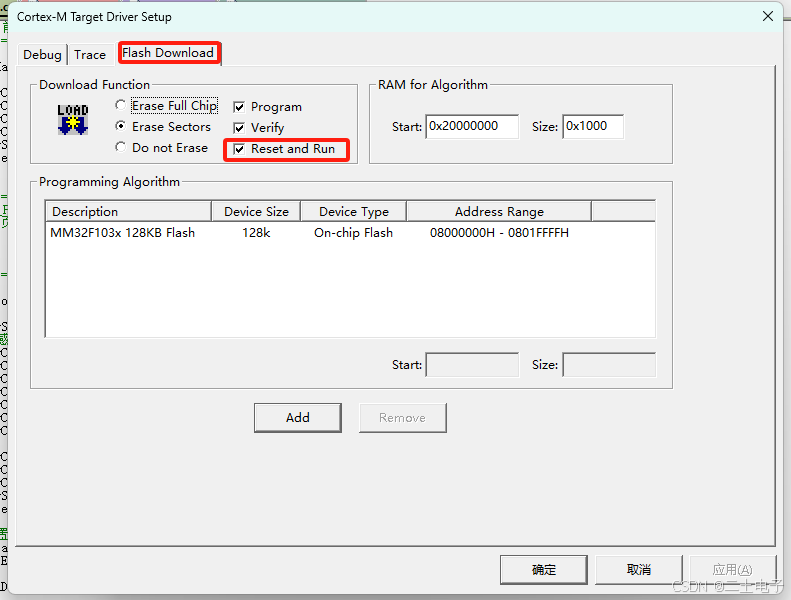Edit RAM for Algorithm Size field
The image size is (791, 600).
pyautogui.click(x=593, y=126)
